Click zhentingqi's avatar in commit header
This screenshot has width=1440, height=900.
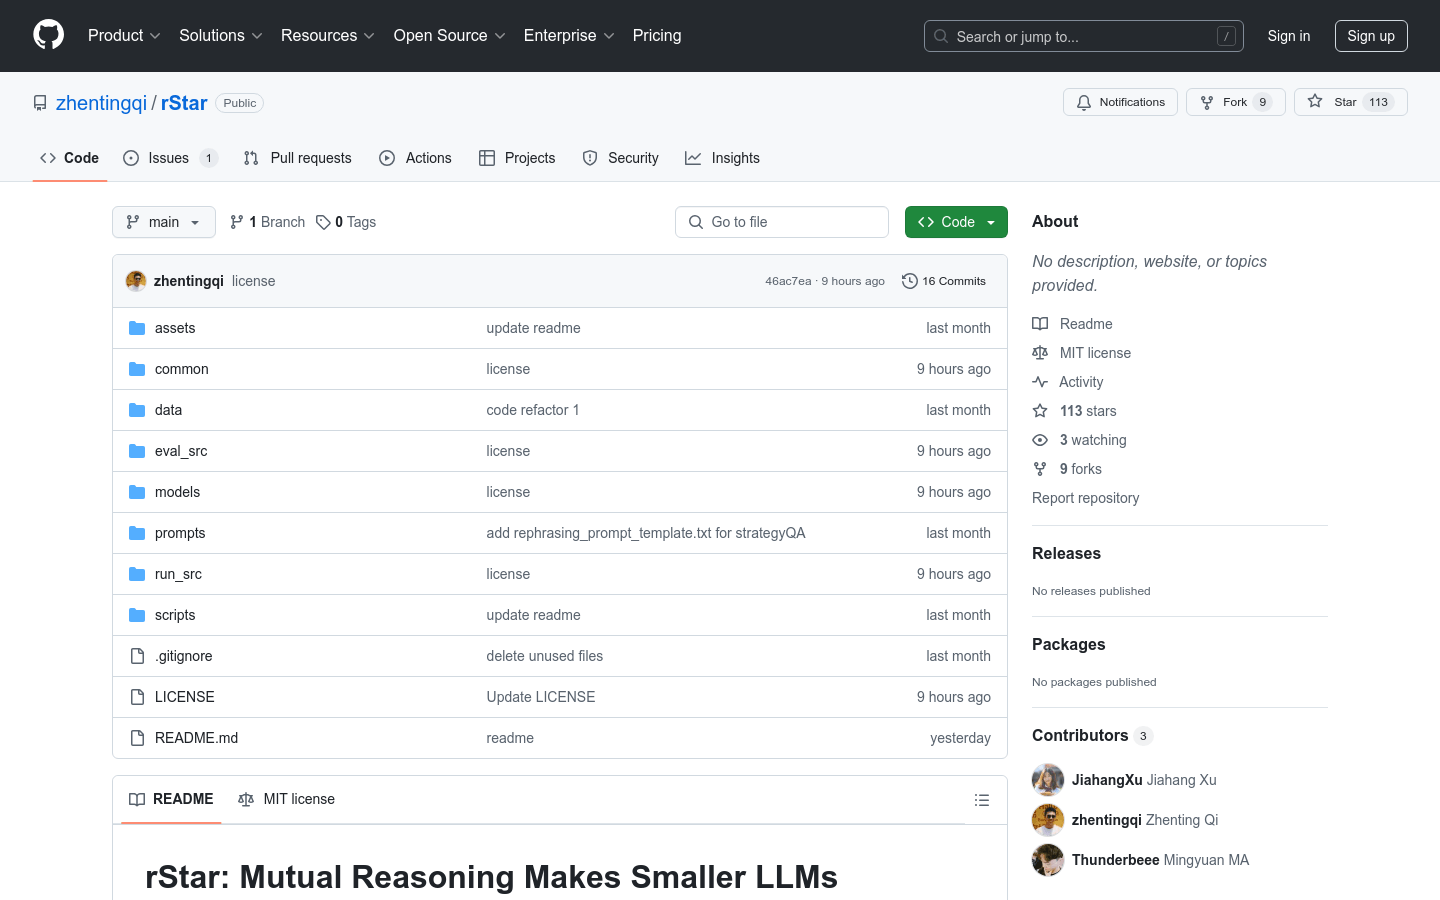pyautogui.click(x=136, y=281)
